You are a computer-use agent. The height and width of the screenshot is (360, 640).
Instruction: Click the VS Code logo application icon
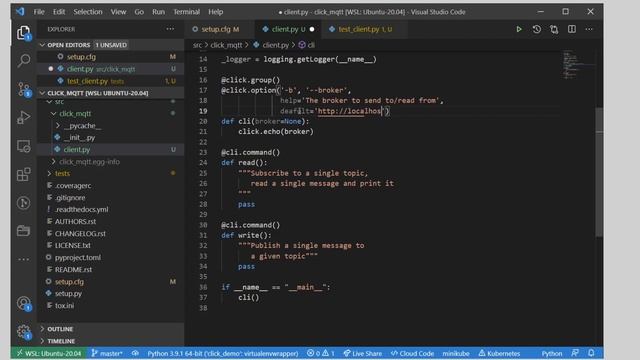[20, 12]
